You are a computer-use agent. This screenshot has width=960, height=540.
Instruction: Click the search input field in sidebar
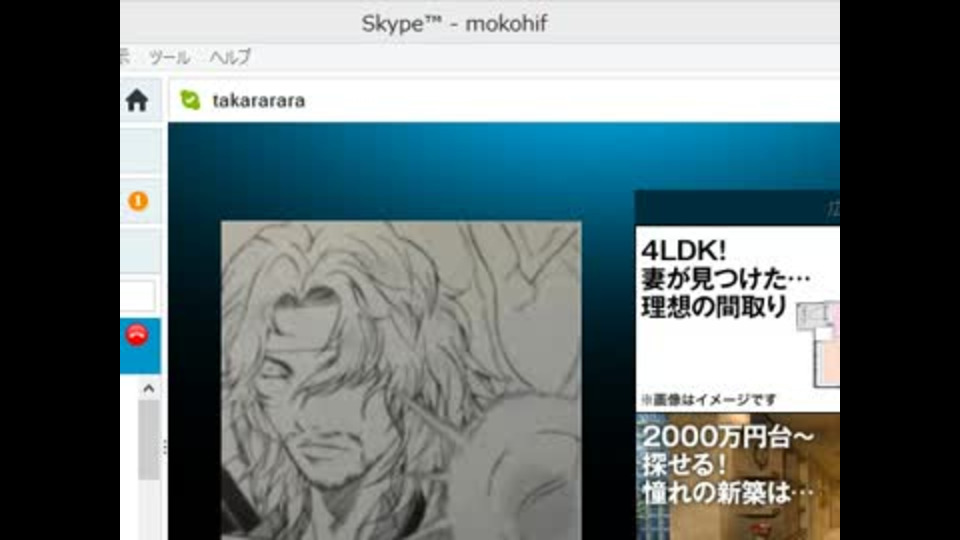click(x=138, y=296)
